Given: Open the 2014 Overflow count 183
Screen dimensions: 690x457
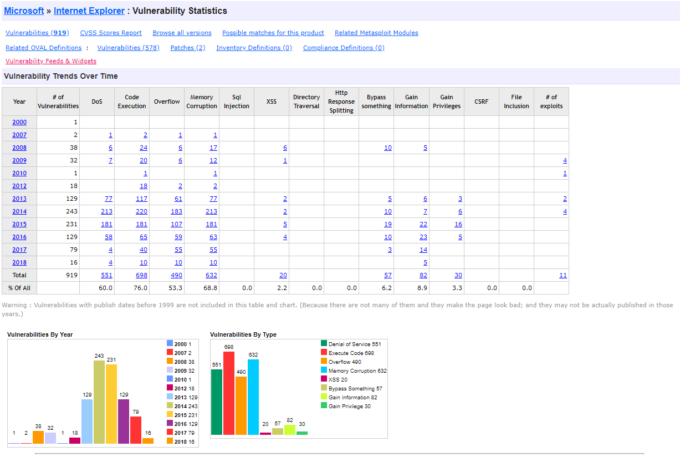Looking at the screenshot, I should pos(176,212).
